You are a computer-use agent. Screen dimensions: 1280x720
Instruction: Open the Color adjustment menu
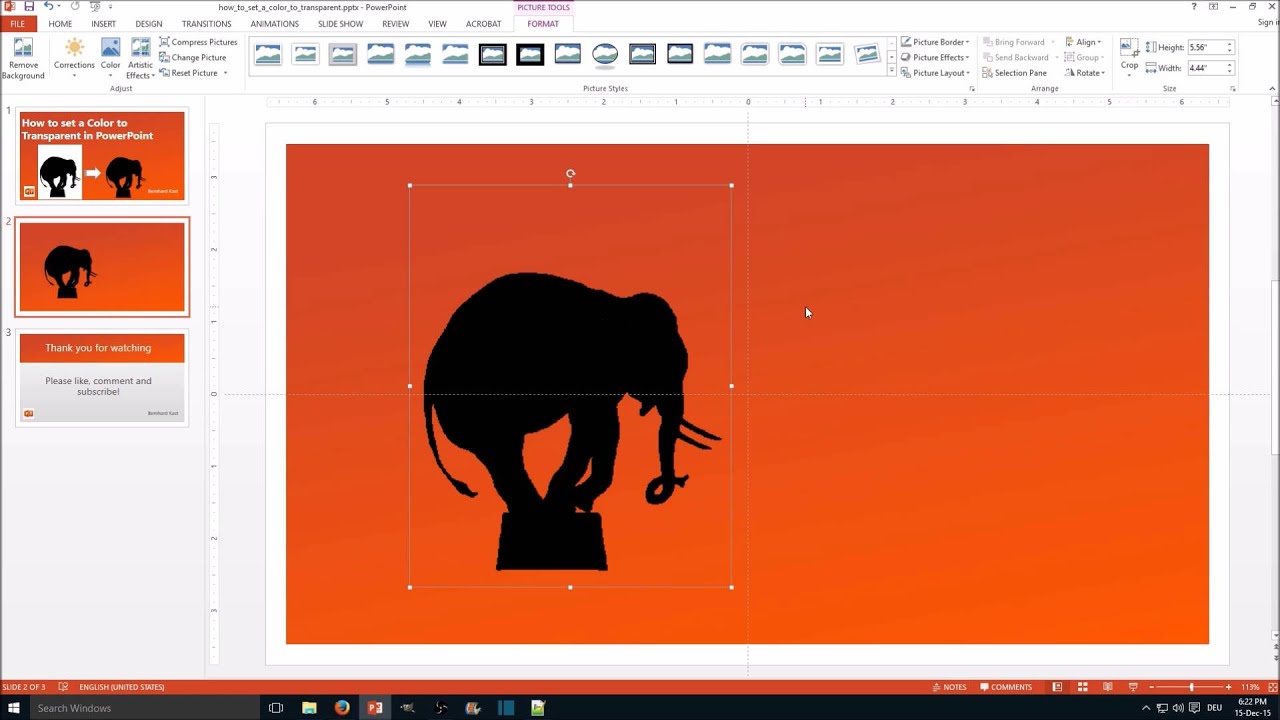pyautogui.click(x=110, y=59)
